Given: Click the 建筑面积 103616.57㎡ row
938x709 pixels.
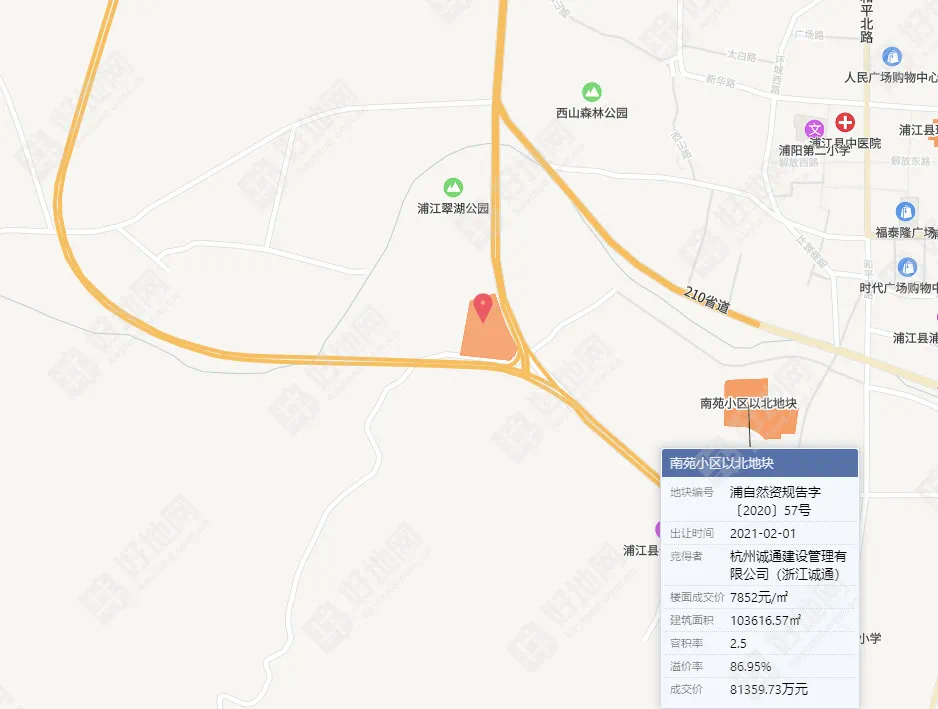Looking at the screenshot, I should click(x=760, y=620).
